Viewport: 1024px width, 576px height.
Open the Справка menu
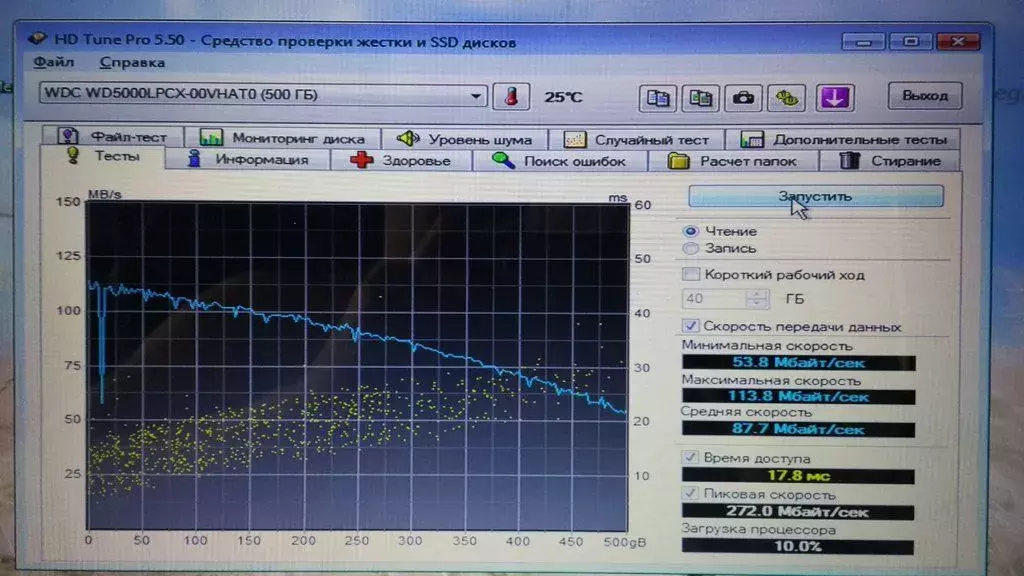[x=132, y=63]
